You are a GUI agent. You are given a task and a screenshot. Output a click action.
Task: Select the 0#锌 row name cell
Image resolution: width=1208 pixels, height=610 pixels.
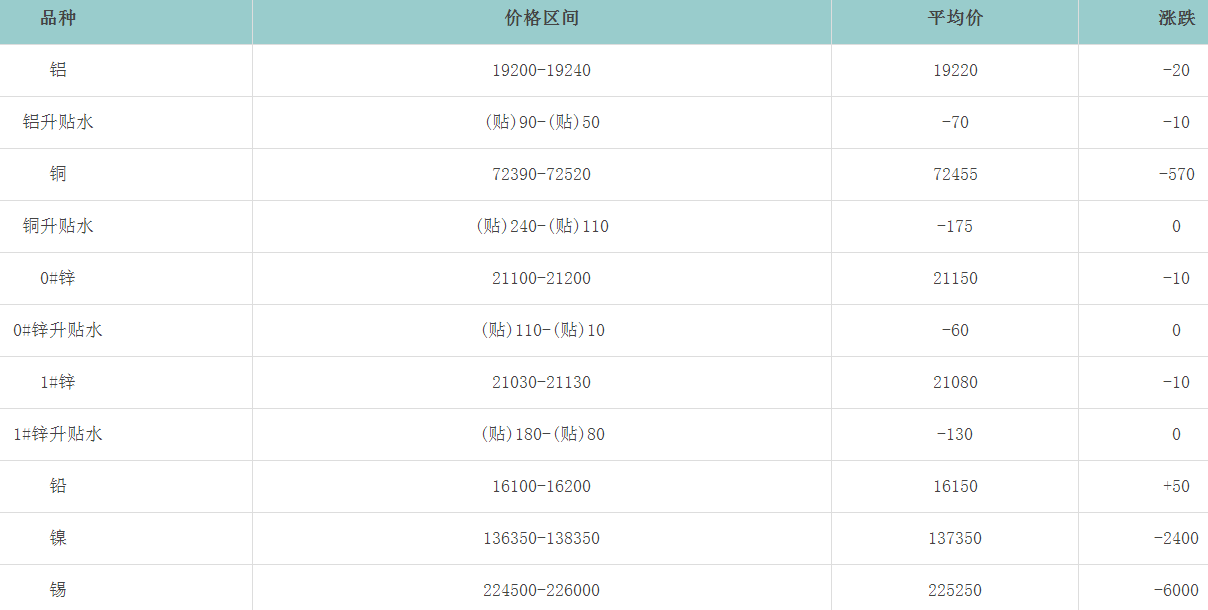[x=58, y=278]
